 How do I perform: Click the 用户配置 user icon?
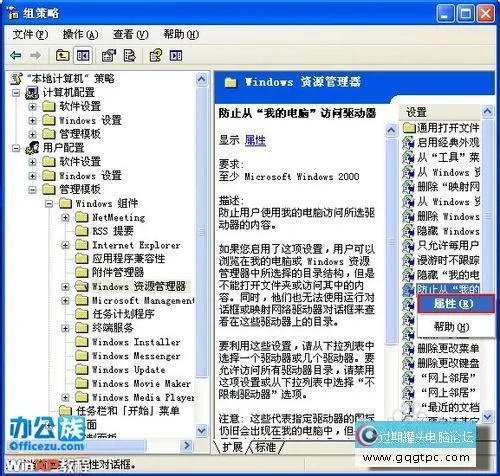click(x=32, y=148)
